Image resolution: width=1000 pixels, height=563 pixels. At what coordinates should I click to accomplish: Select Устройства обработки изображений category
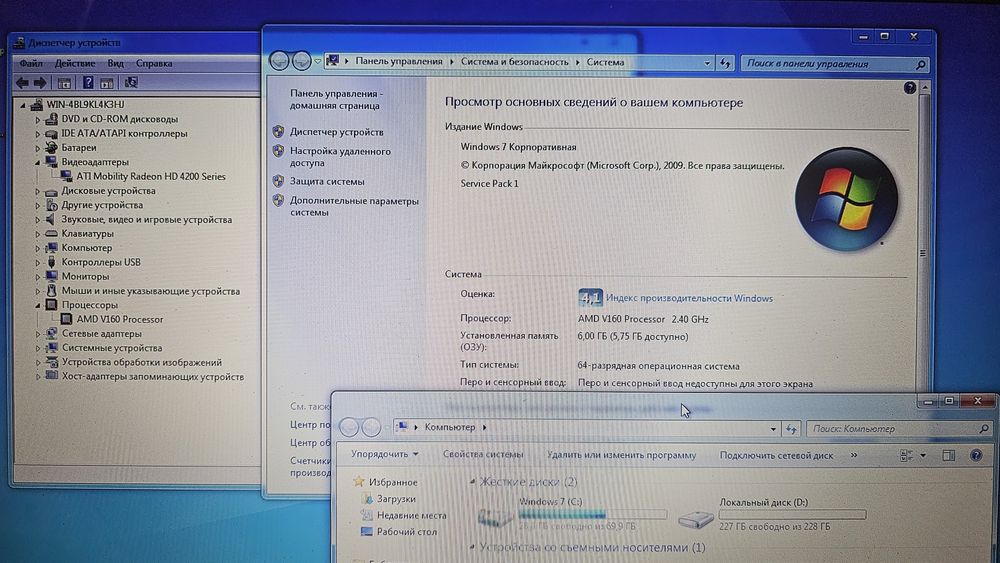click(142, 362)
